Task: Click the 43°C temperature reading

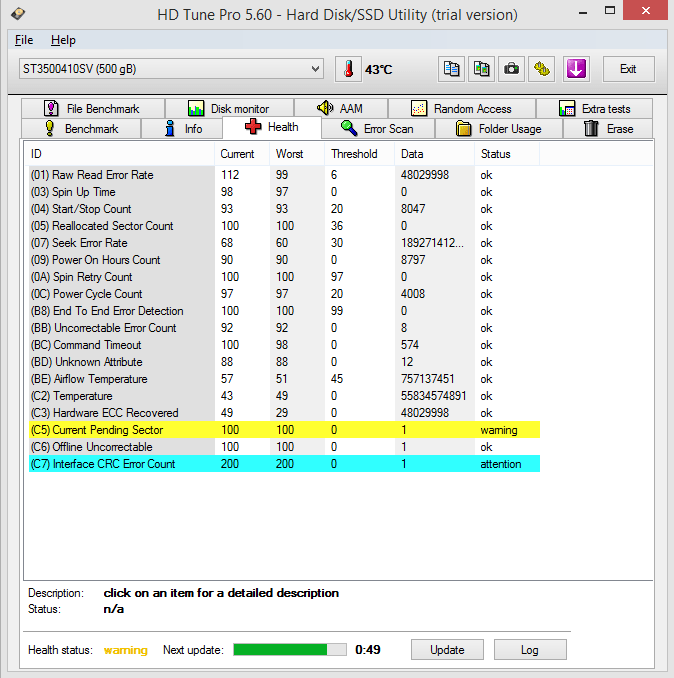Action: point(379,70)
